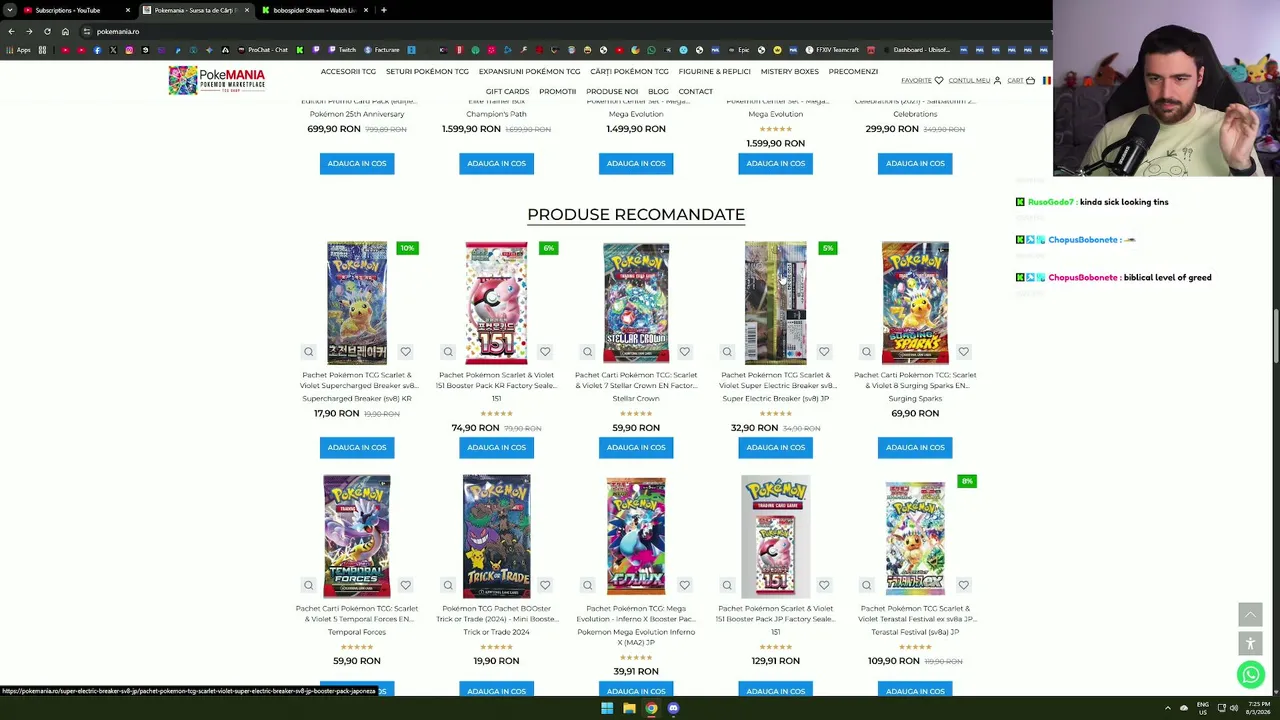1280x720 pixels.
Task: Open the Promotii page
Action: (x=557, y=92)
